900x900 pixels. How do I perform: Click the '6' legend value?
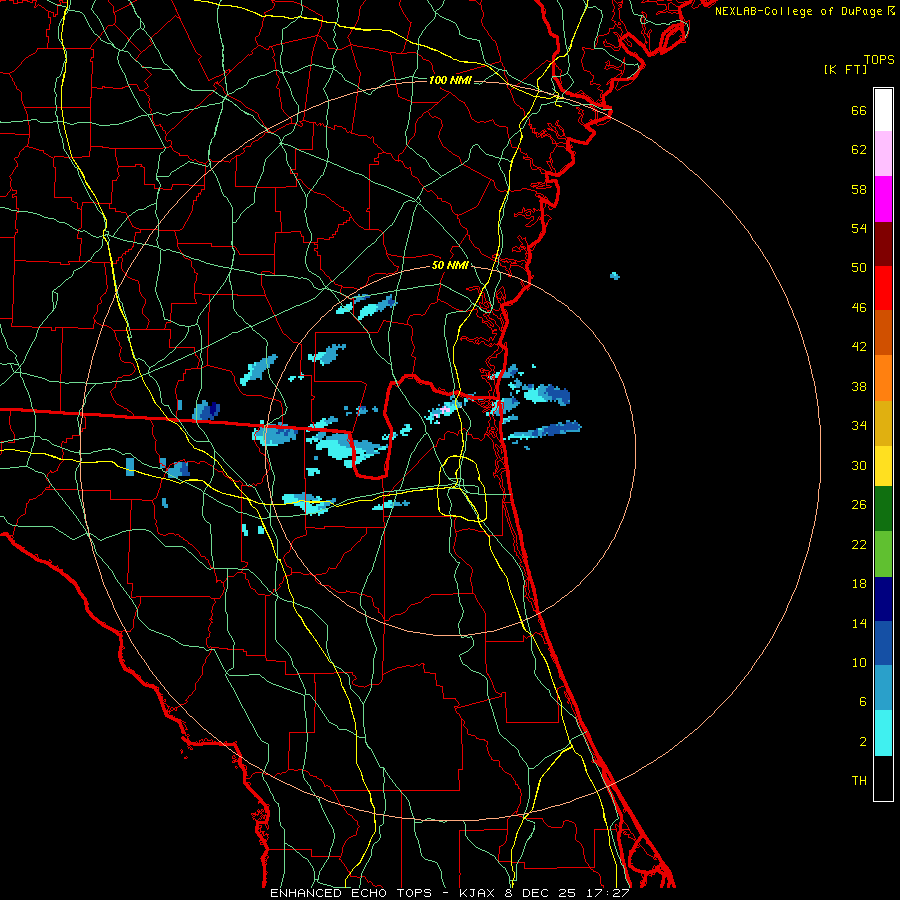coord(863,702)
